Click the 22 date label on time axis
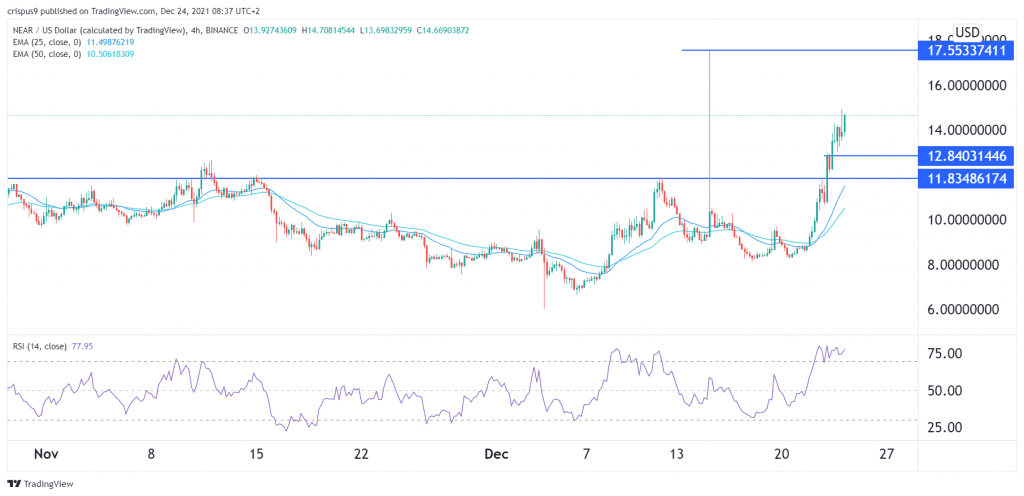Image resolution: width=1024 pixels, height=496 pixels. pyautogui.click(x=361, y=454)
